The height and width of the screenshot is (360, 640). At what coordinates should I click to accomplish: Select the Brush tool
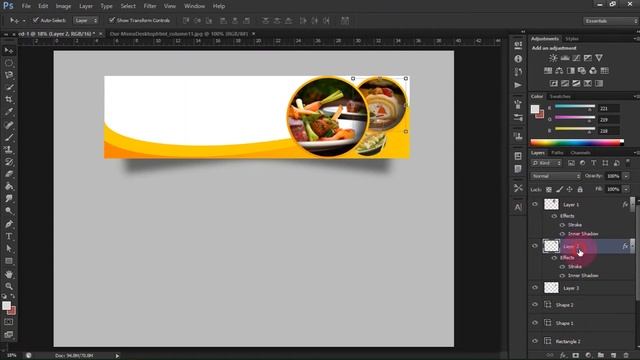pyautogui.click(x=9, y=137)
